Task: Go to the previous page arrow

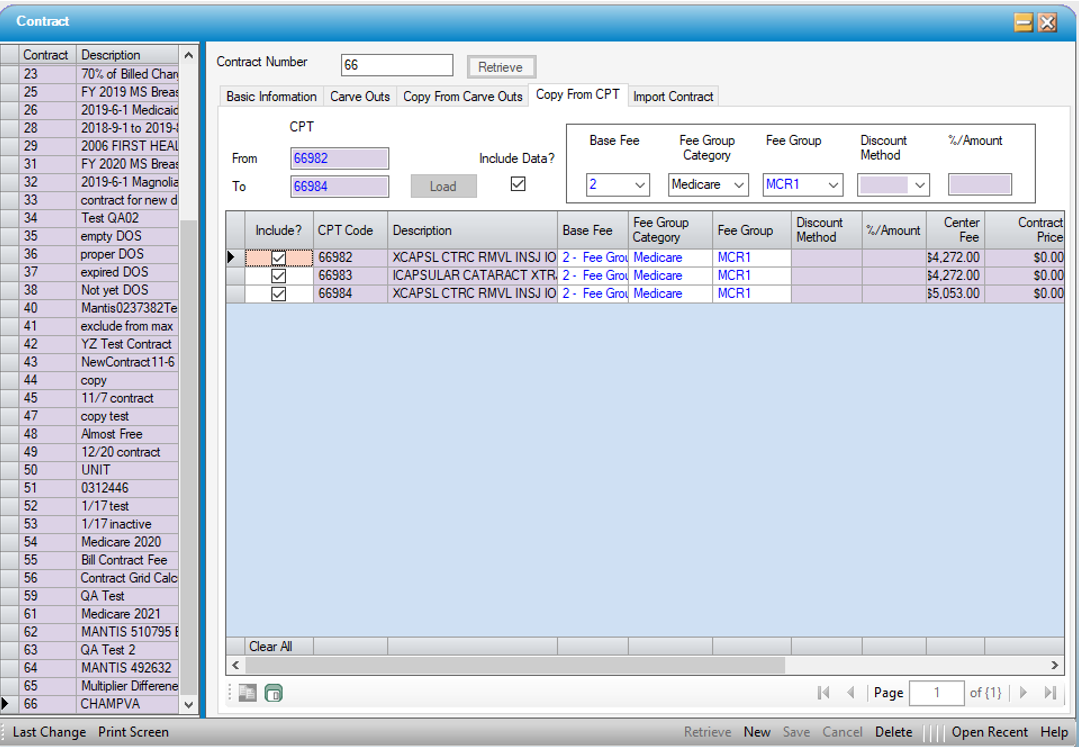Action: [850, 693]
